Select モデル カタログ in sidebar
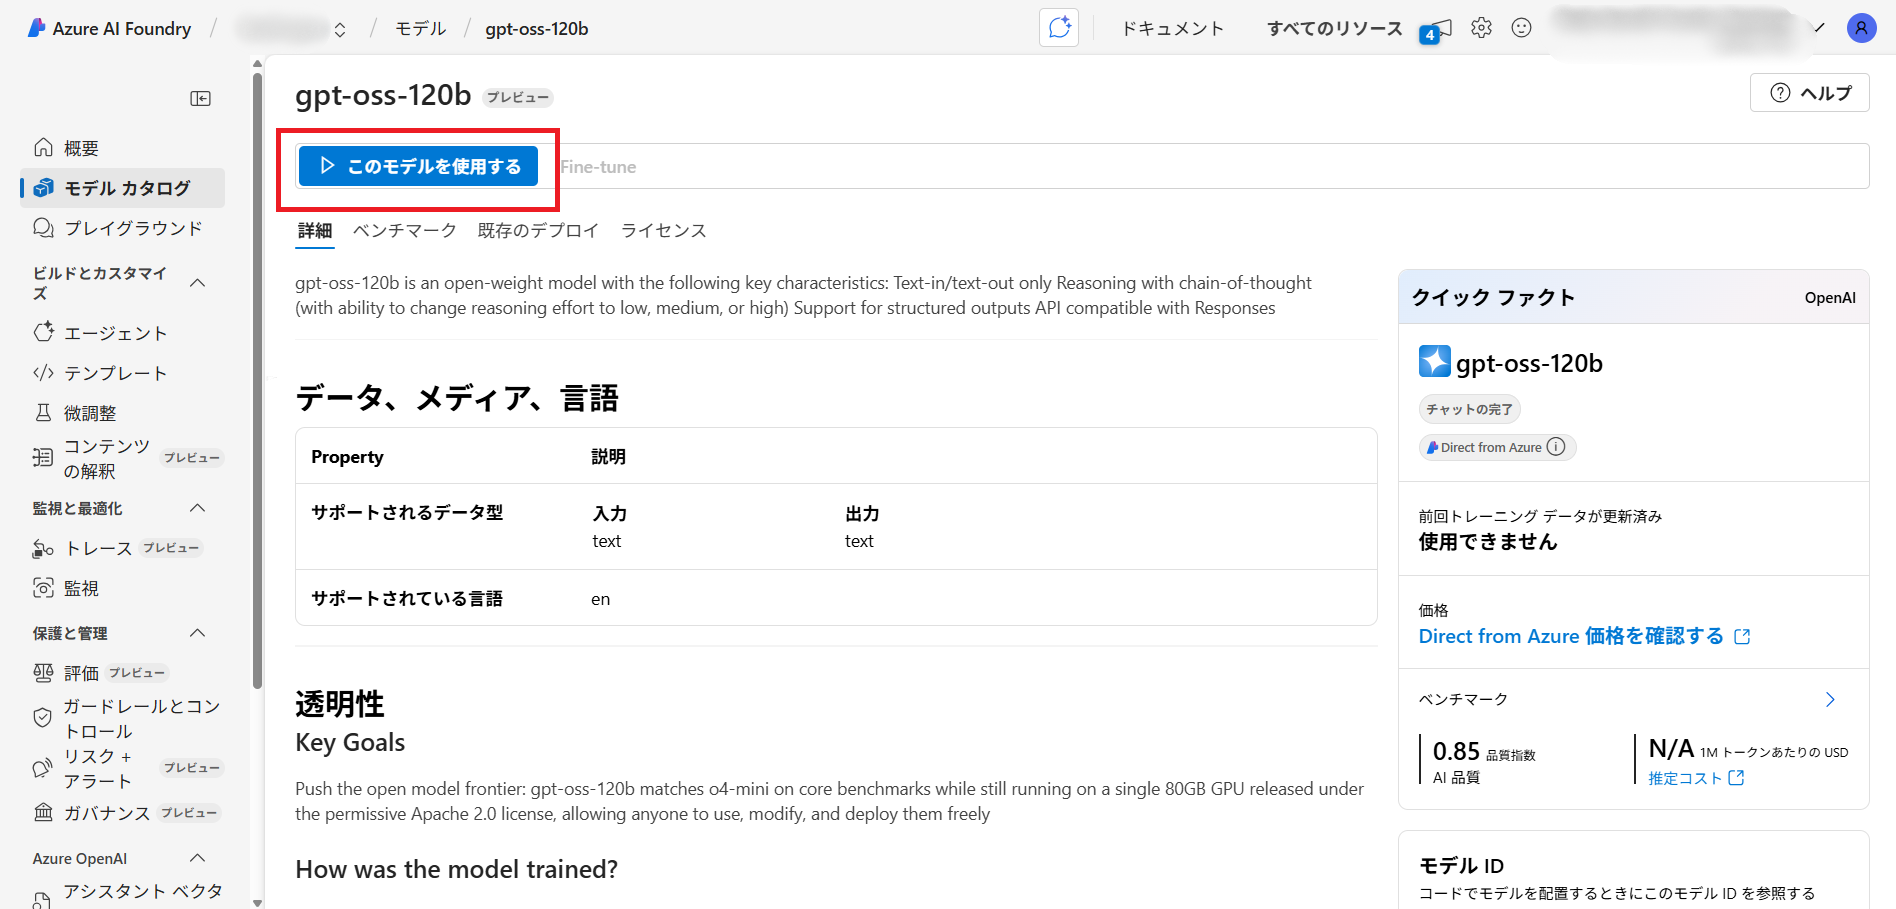Image resolution: width=1896 pixels, height=909 pixels. coord(122,188)
